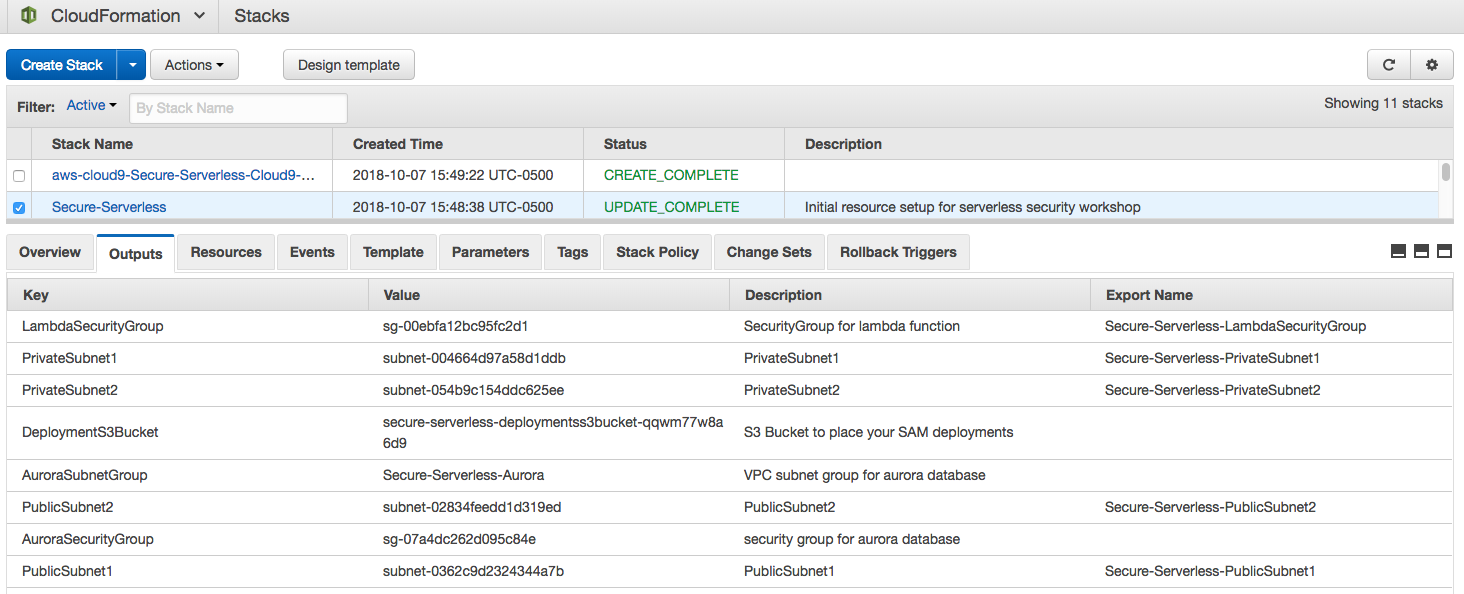Click 'SecurityGroup for lambda function' description

tap(852, 326)
